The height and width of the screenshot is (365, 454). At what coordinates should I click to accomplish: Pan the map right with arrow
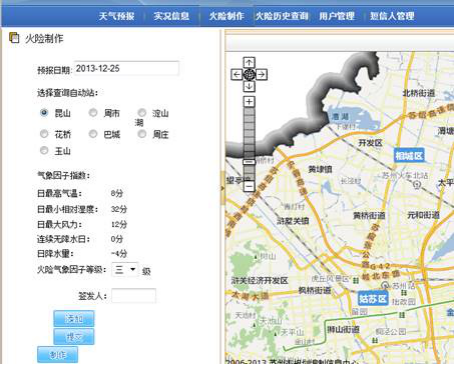262,74
